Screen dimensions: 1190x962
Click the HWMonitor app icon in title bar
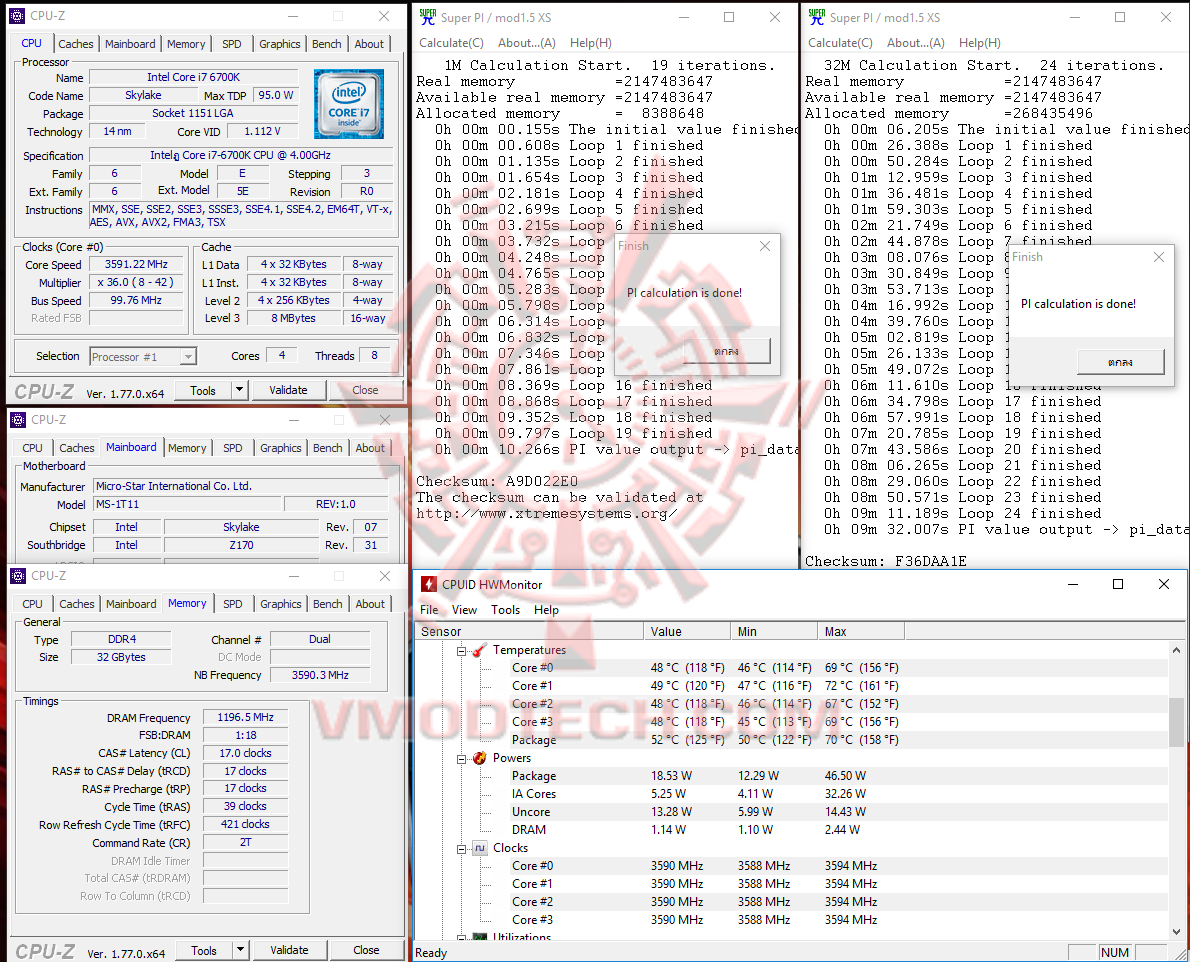(x=430, y=584)
